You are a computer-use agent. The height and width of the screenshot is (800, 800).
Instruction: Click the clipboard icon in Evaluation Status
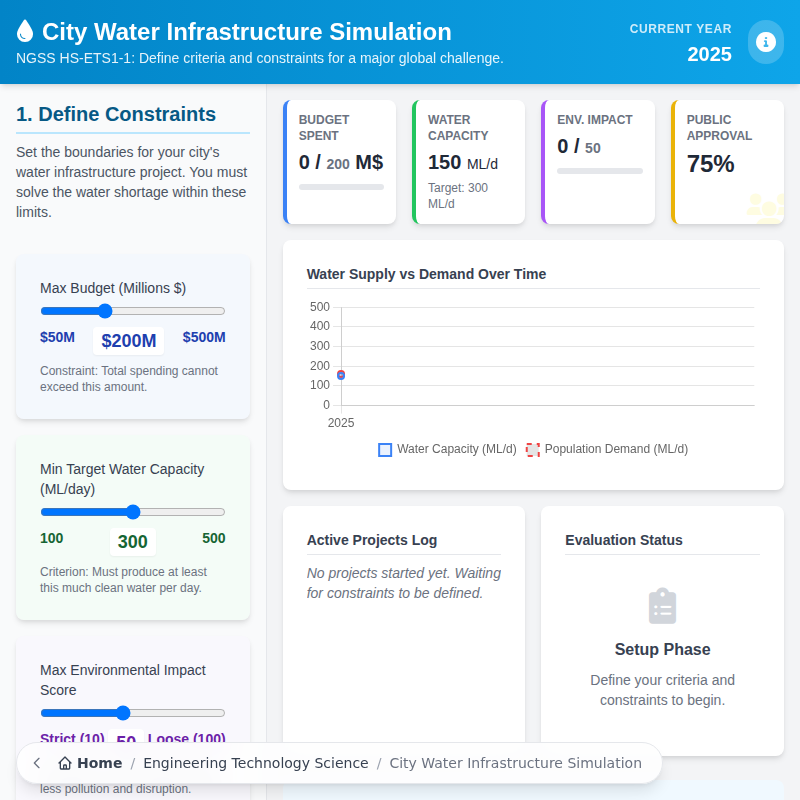pos(662,605)
